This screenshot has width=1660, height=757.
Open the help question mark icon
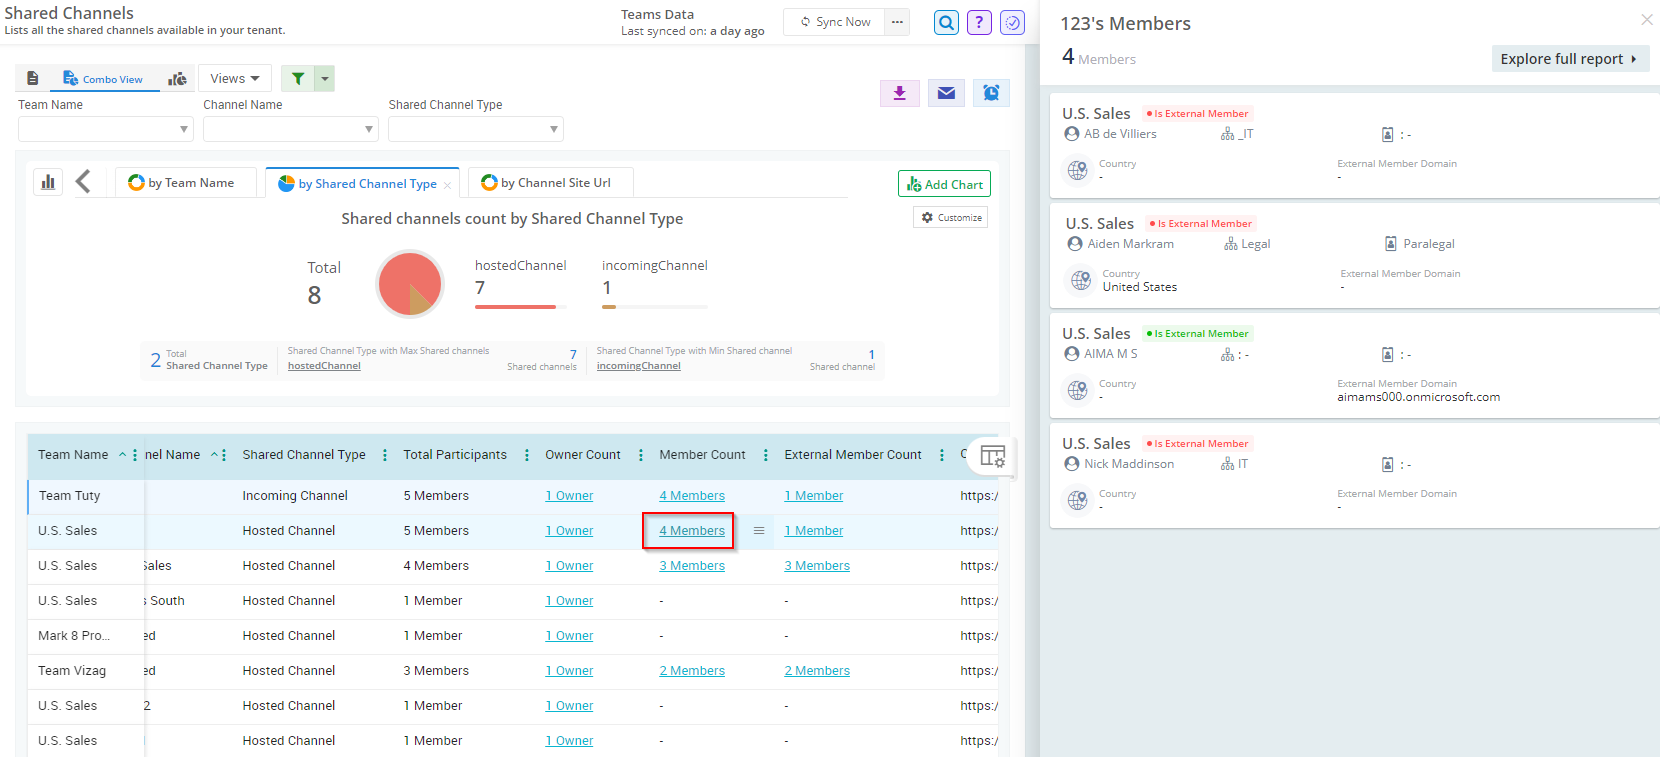click(x=979, y=22)
